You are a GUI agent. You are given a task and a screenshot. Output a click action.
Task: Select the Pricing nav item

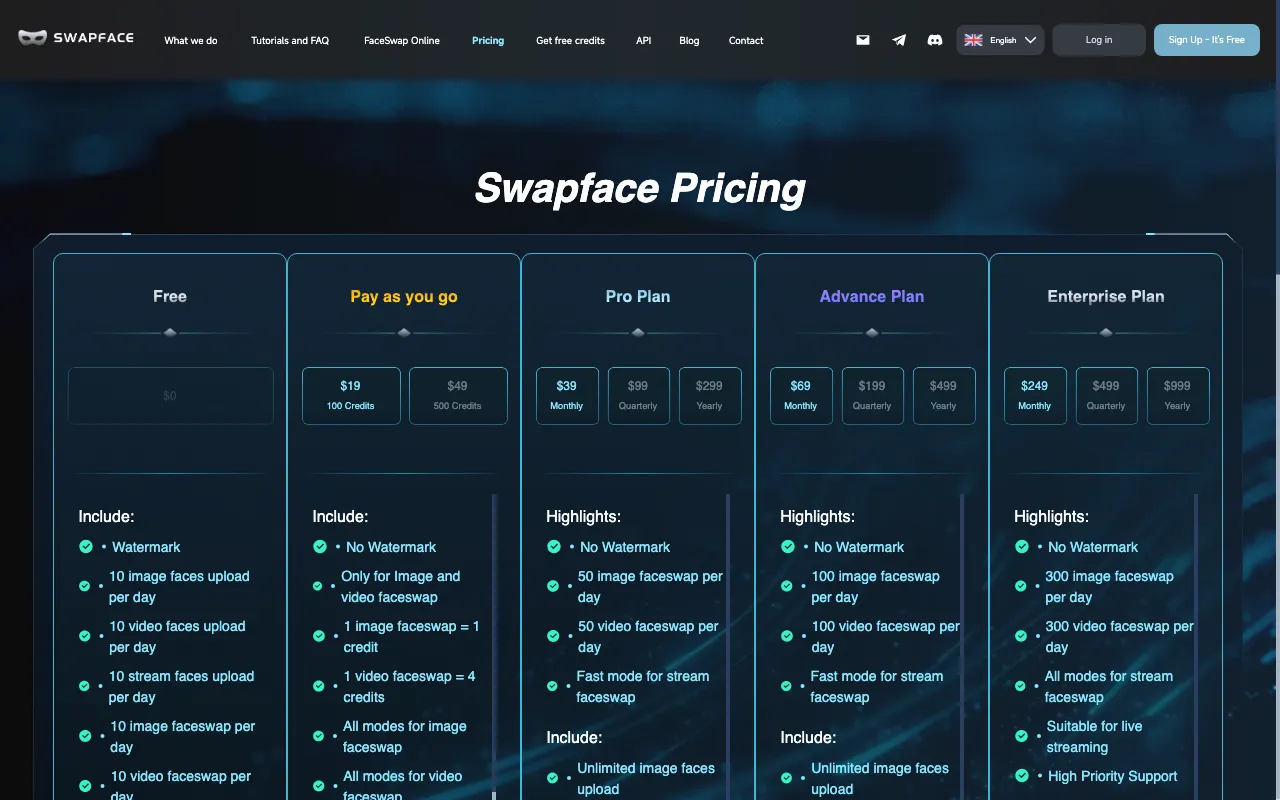click(488, 41)
